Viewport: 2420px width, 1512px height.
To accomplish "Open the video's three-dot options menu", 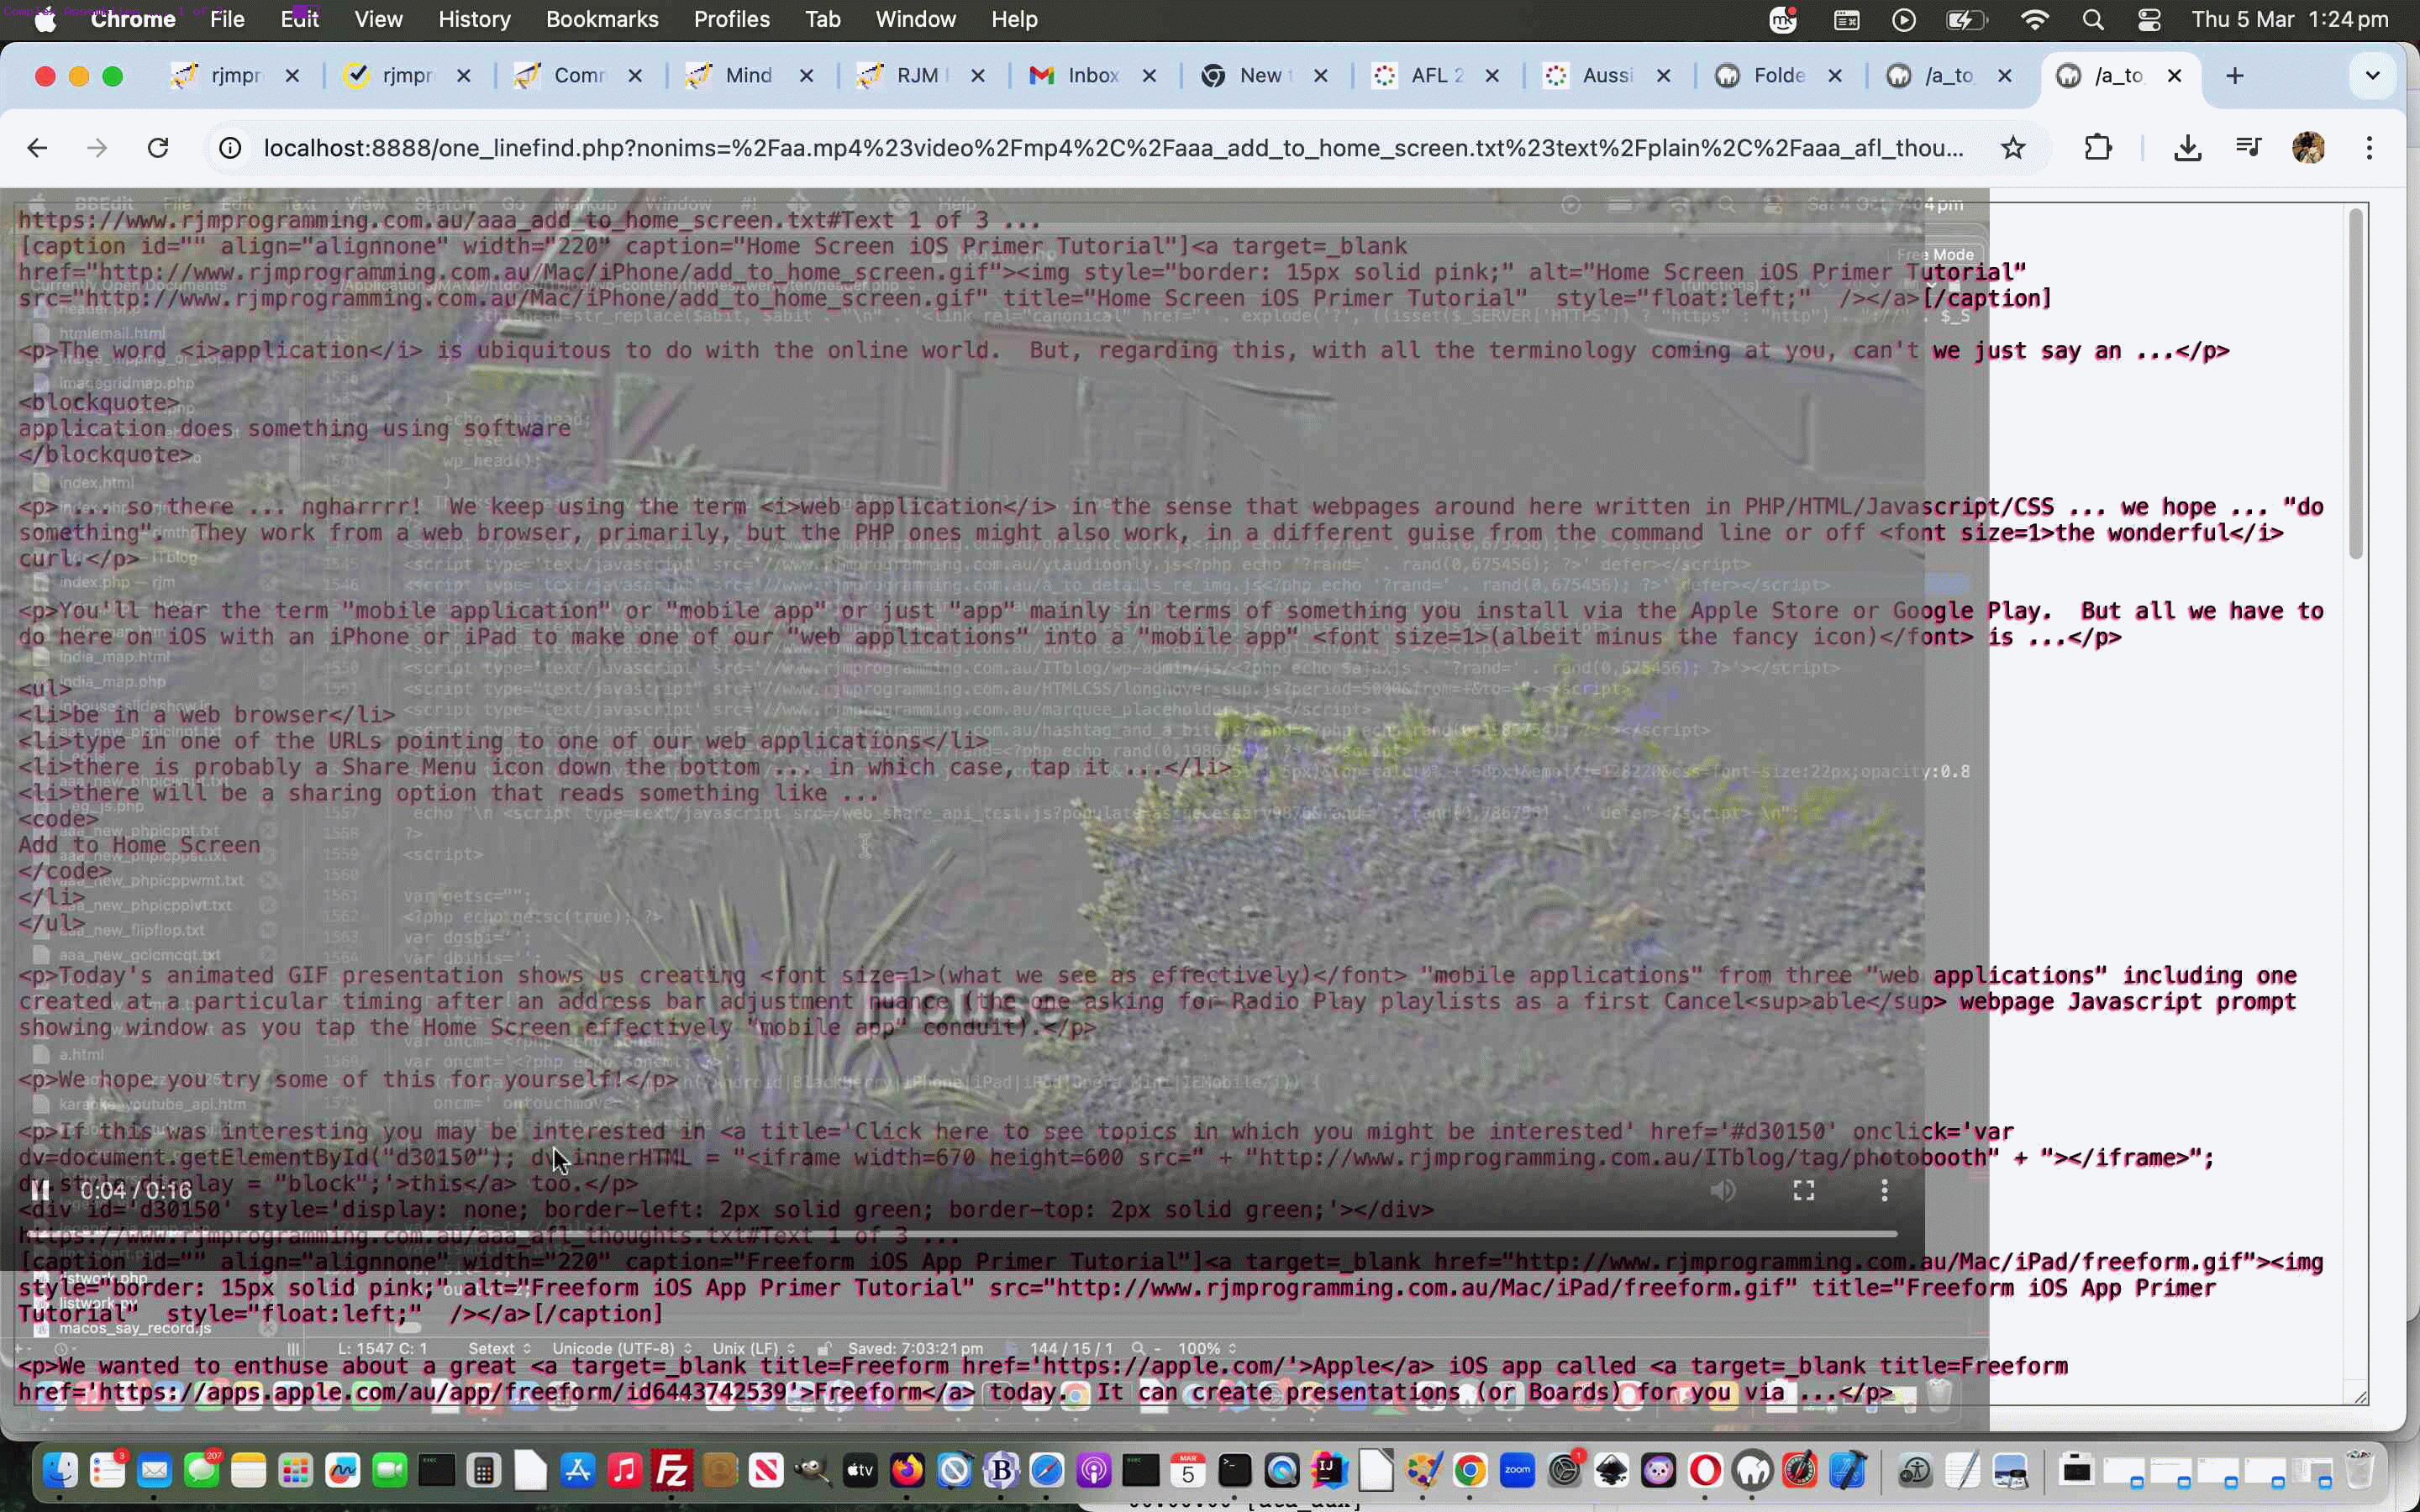I will pos(1884,1190).
